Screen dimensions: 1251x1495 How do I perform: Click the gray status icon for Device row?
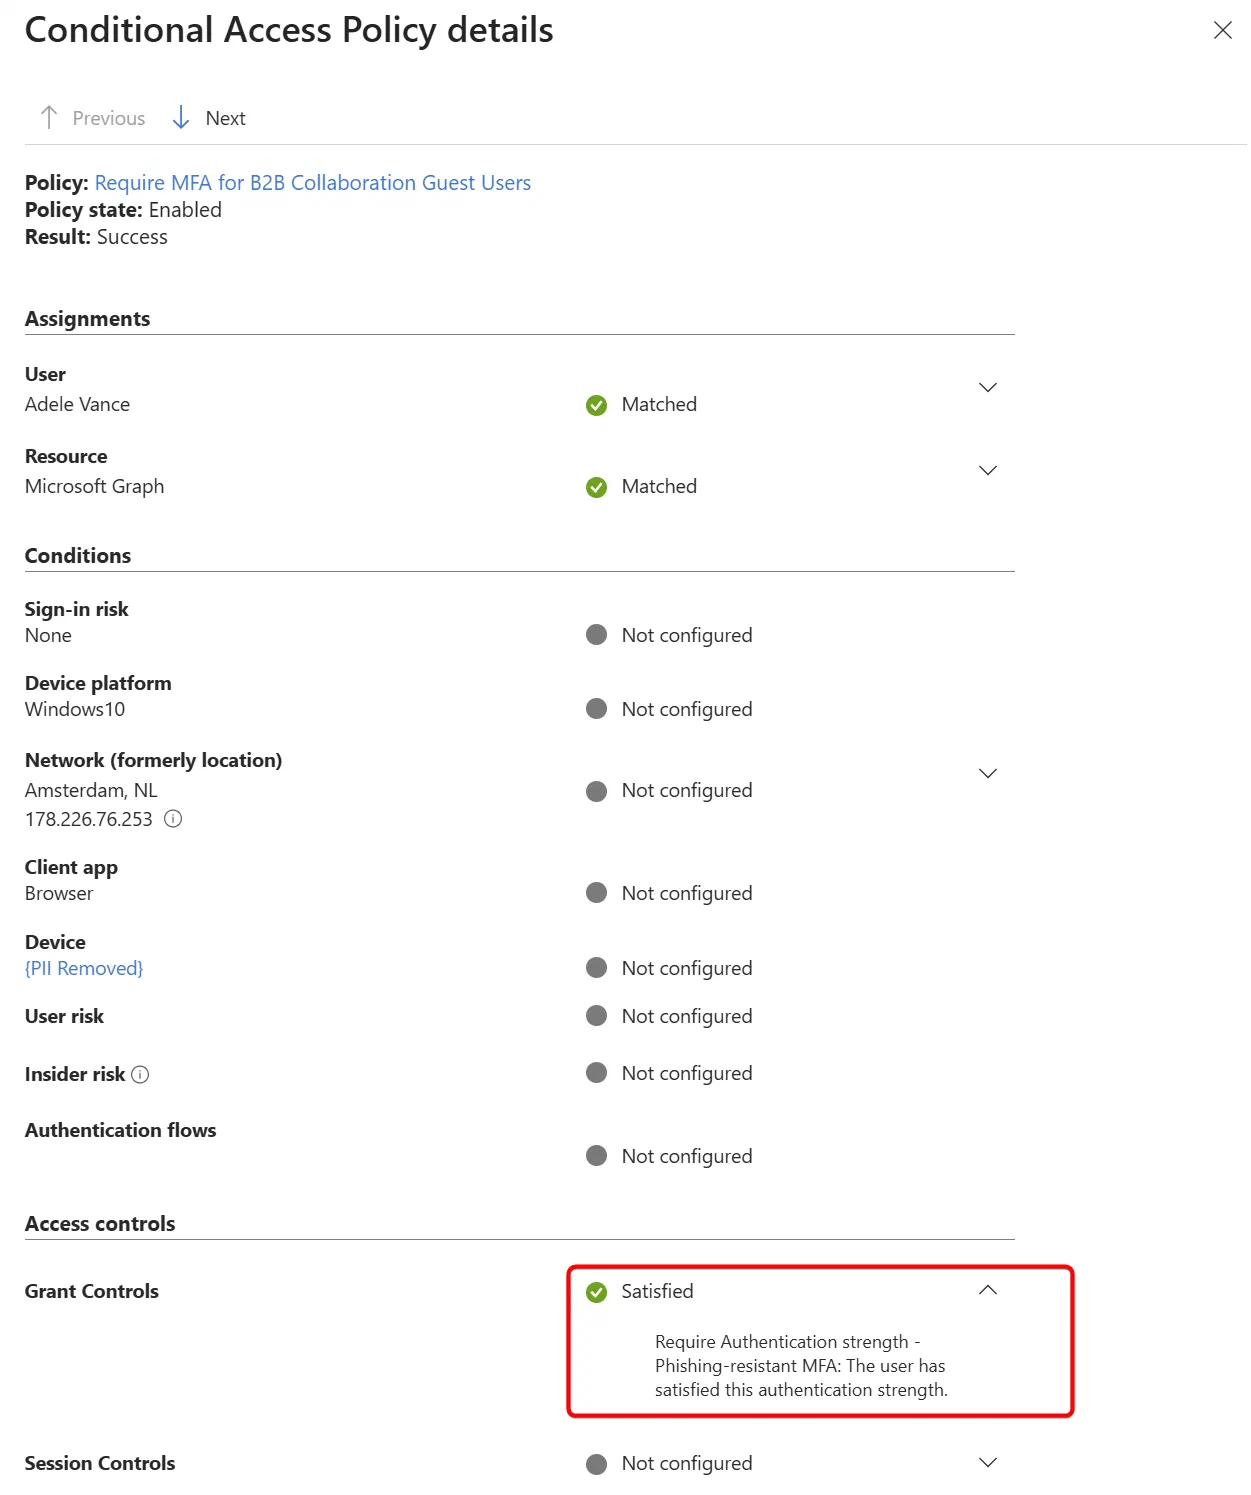click(x=597, y=967)
